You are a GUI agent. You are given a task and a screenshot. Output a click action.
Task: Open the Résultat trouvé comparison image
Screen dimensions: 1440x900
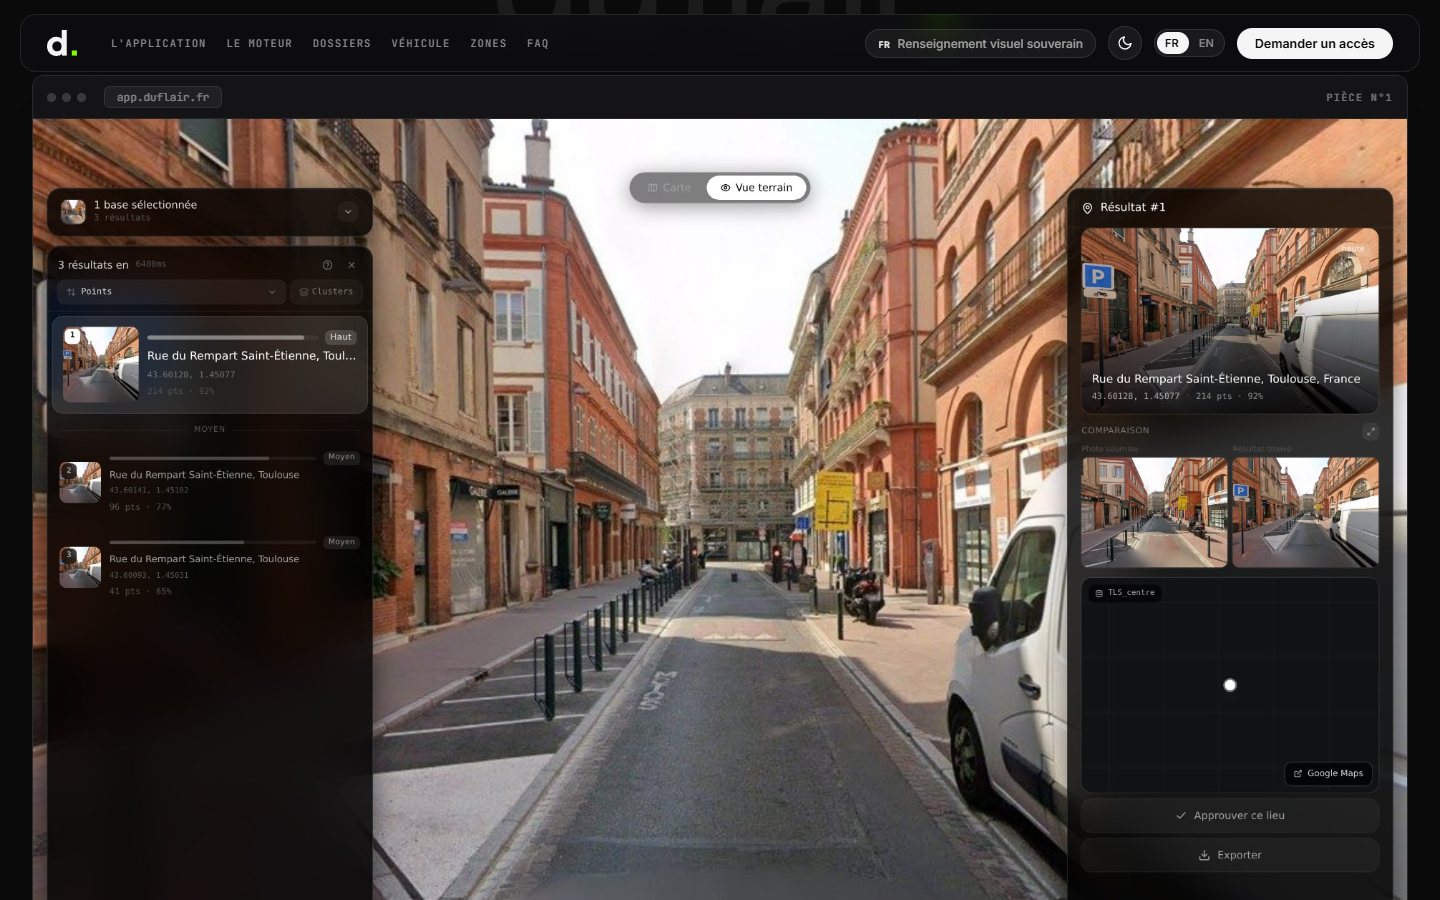click(x=1306, y=512)
